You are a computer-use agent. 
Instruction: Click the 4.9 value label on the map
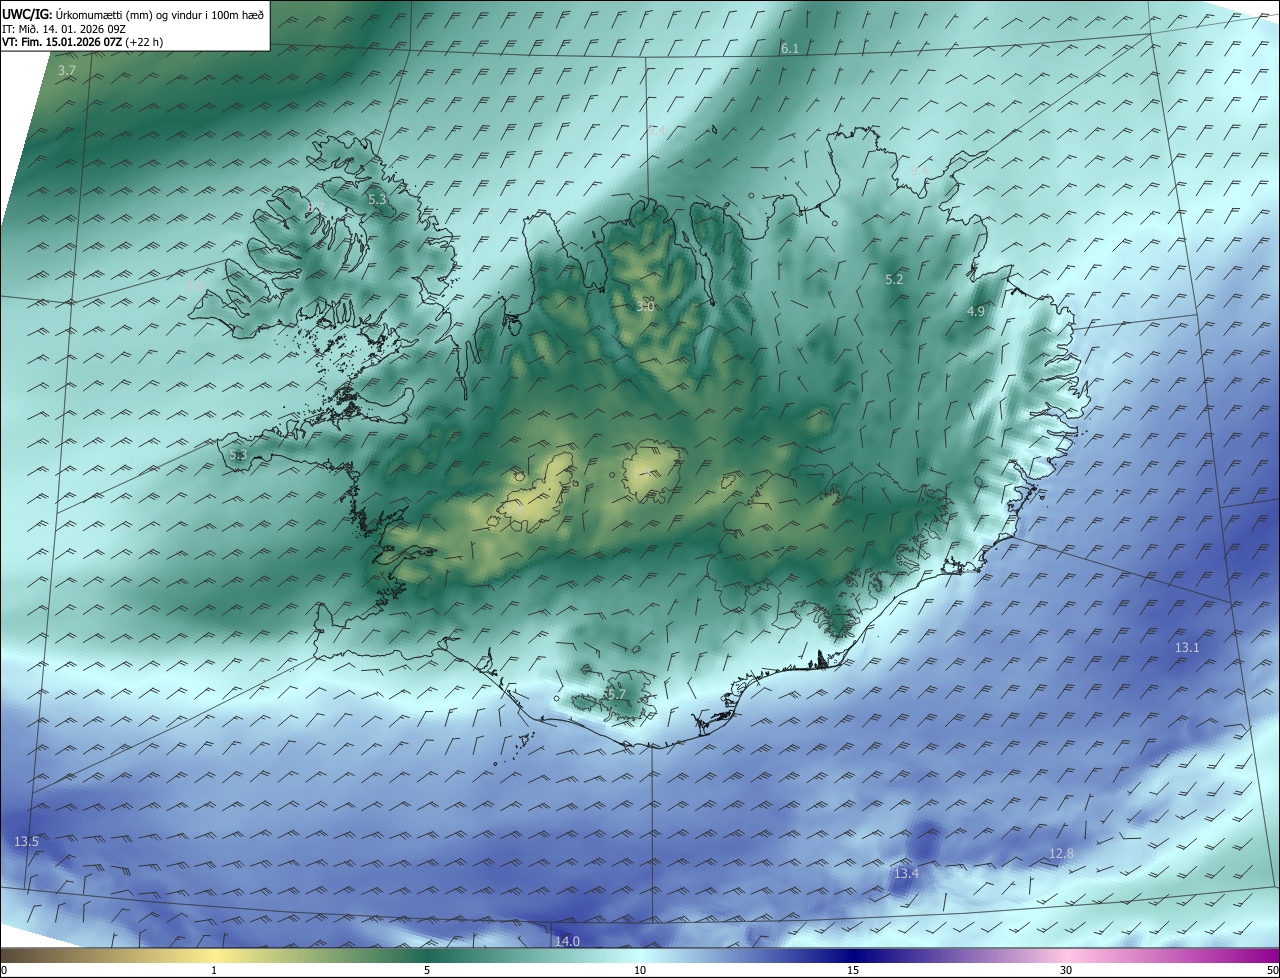[x=975, y=312]
